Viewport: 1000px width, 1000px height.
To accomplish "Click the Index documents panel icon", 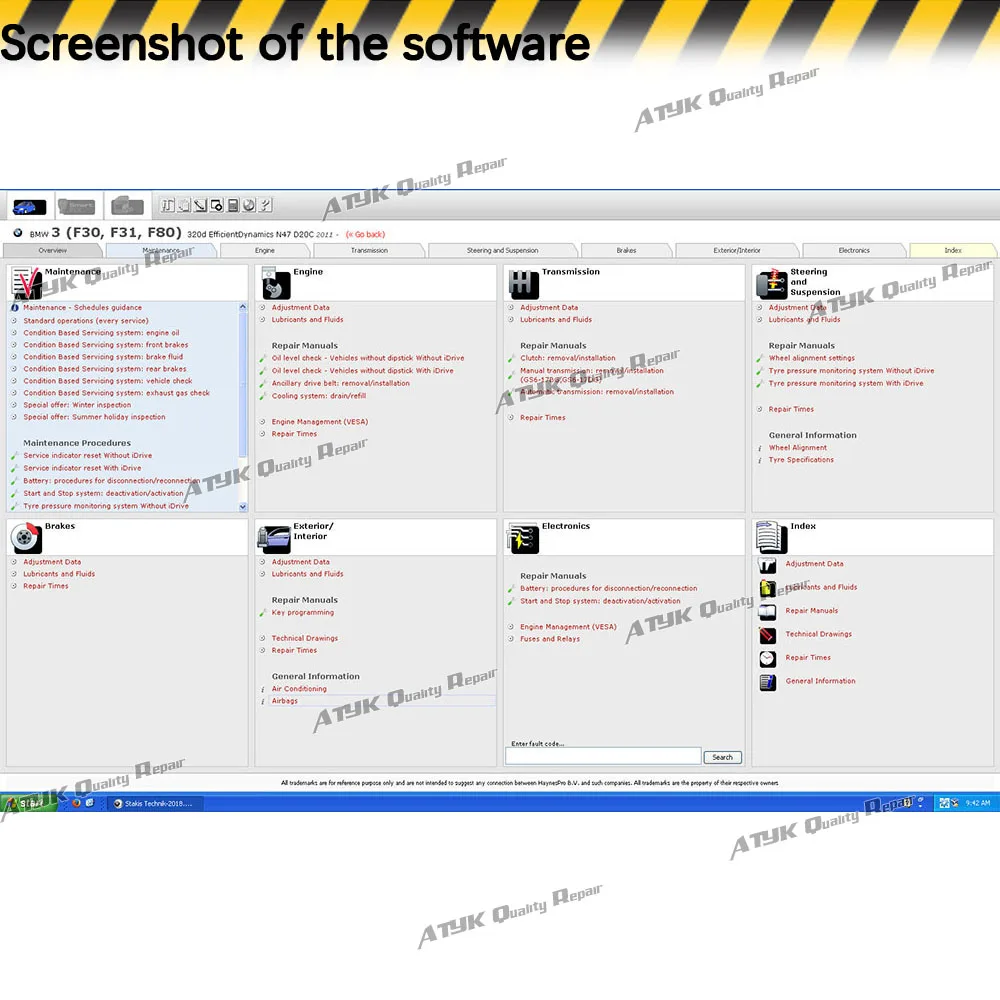I will (x=772, y=537).
